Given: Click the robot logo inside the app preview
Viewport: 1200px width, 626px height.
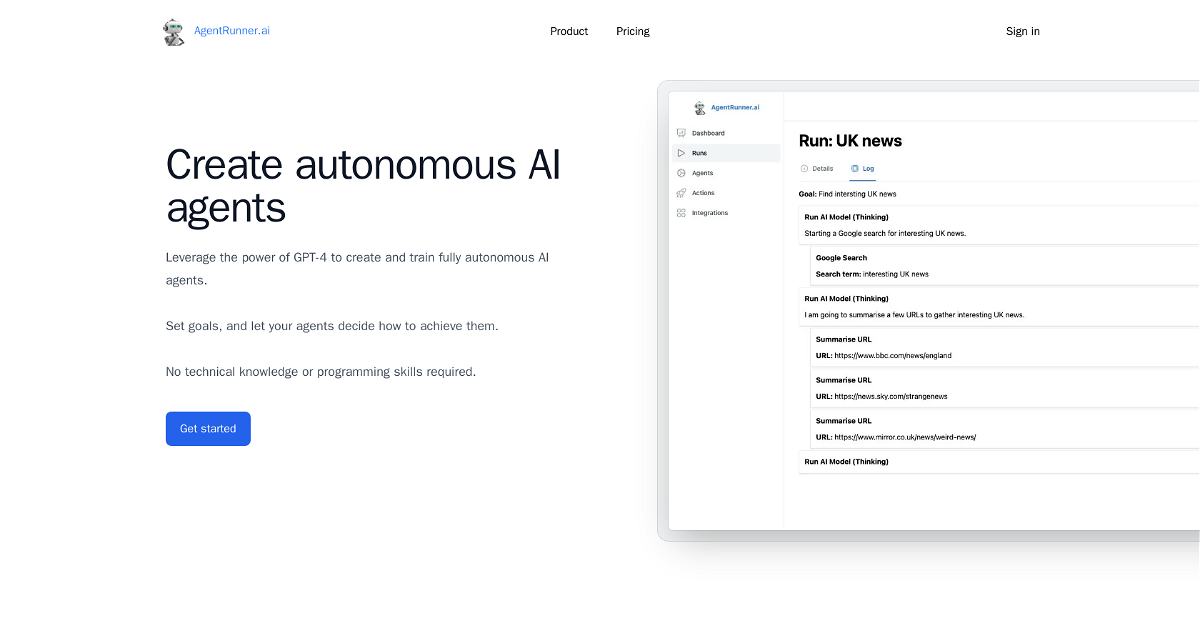Looking at the screenshot, I should [700, 108].
